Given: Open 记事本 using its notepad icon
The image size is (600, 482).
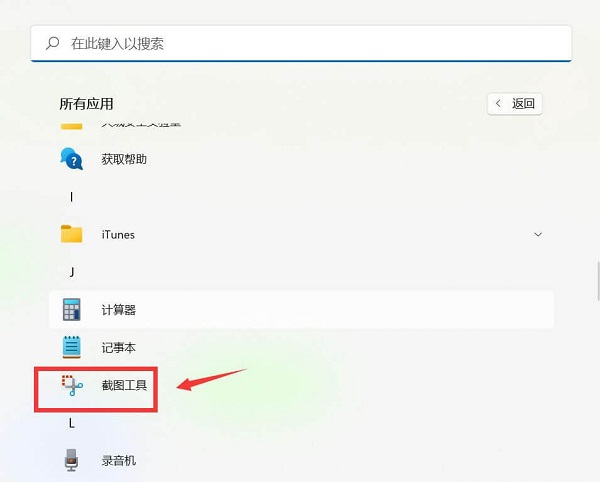Looking at the screenshot, I should (x=71, y=347).
